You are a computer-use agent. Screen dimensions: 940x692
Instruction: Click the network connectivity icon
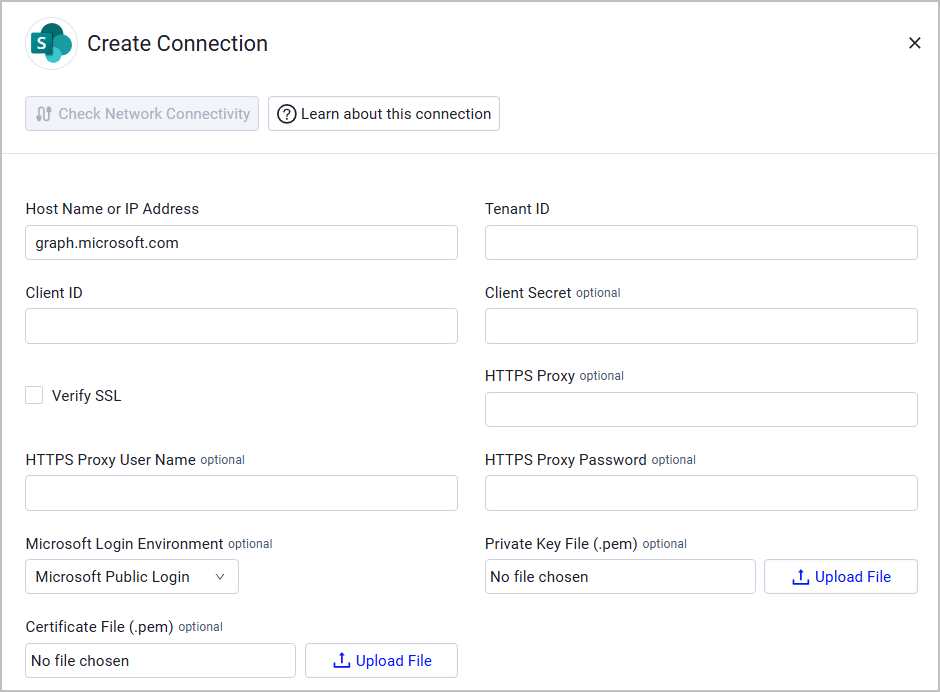[x=44, y=113]
